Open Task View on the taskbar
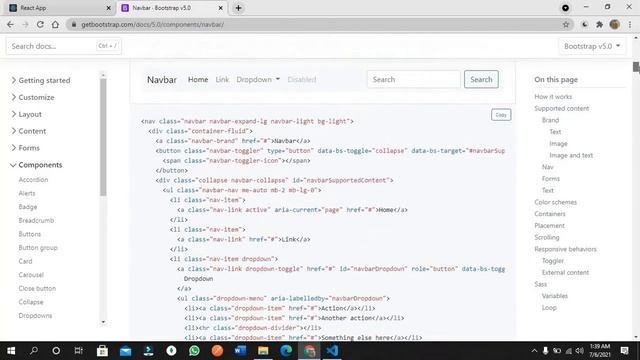This screenshot has height=360, width=640. (78, 351)
